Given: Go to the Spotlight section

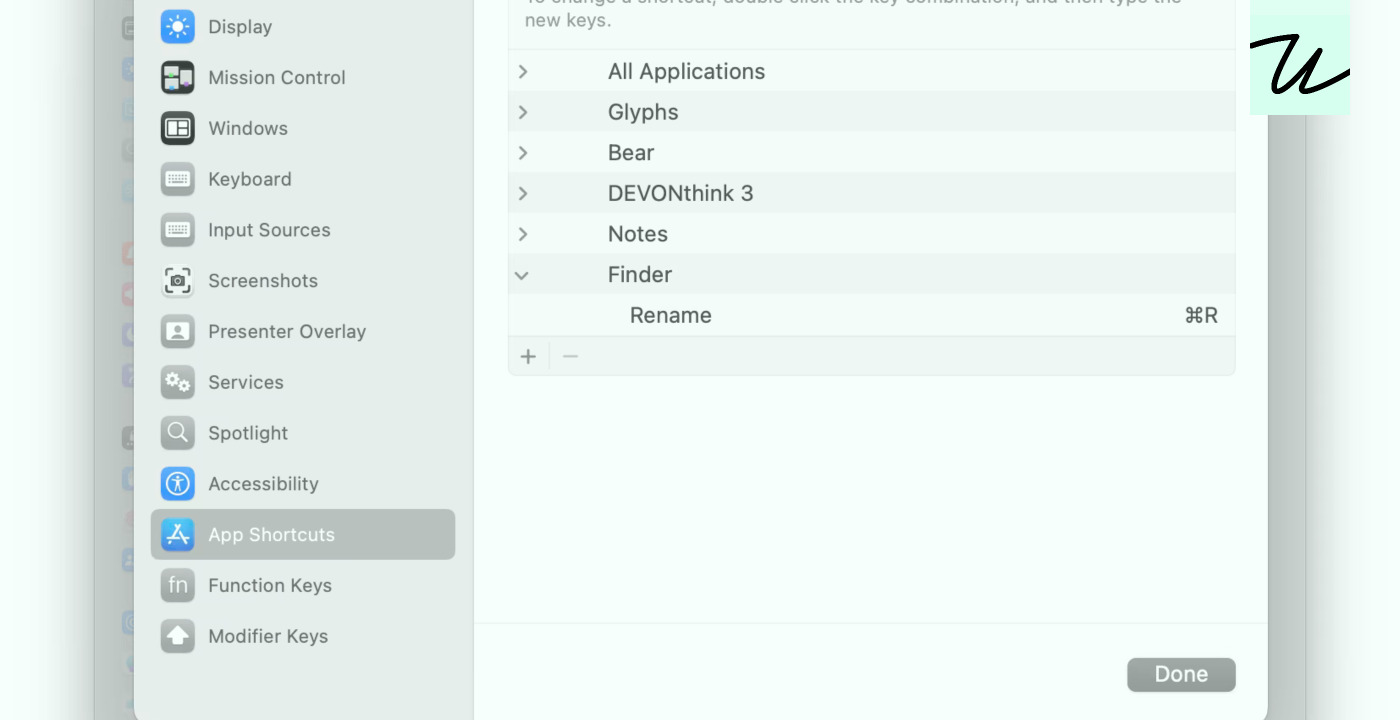Looking at the screenshot, I should (303, 433).
